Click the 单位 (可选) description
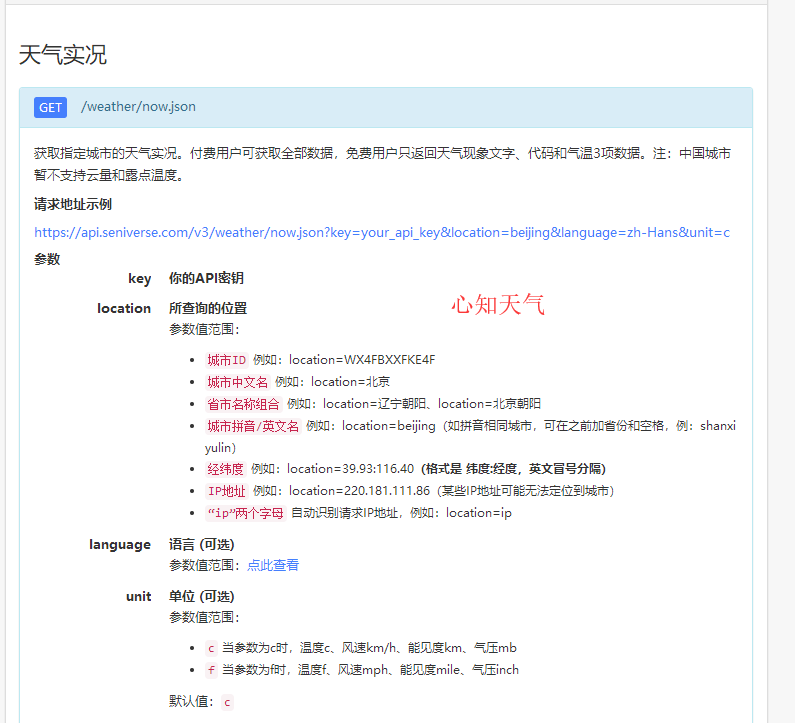This screenshot has height=723, width=795. (x=202, y=596)
